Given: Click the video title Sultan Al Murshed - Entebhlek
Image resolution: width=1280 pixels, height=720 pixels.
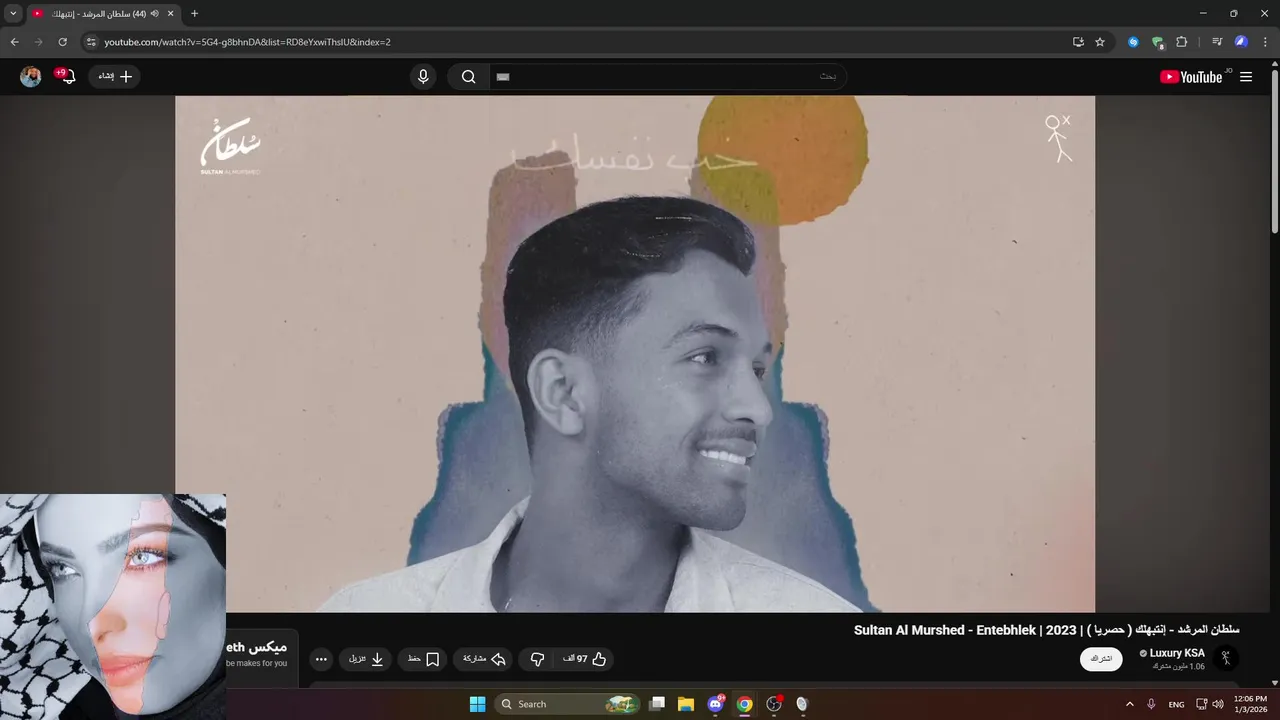Looking at the screenshot, I should (x=1046, y=630).
